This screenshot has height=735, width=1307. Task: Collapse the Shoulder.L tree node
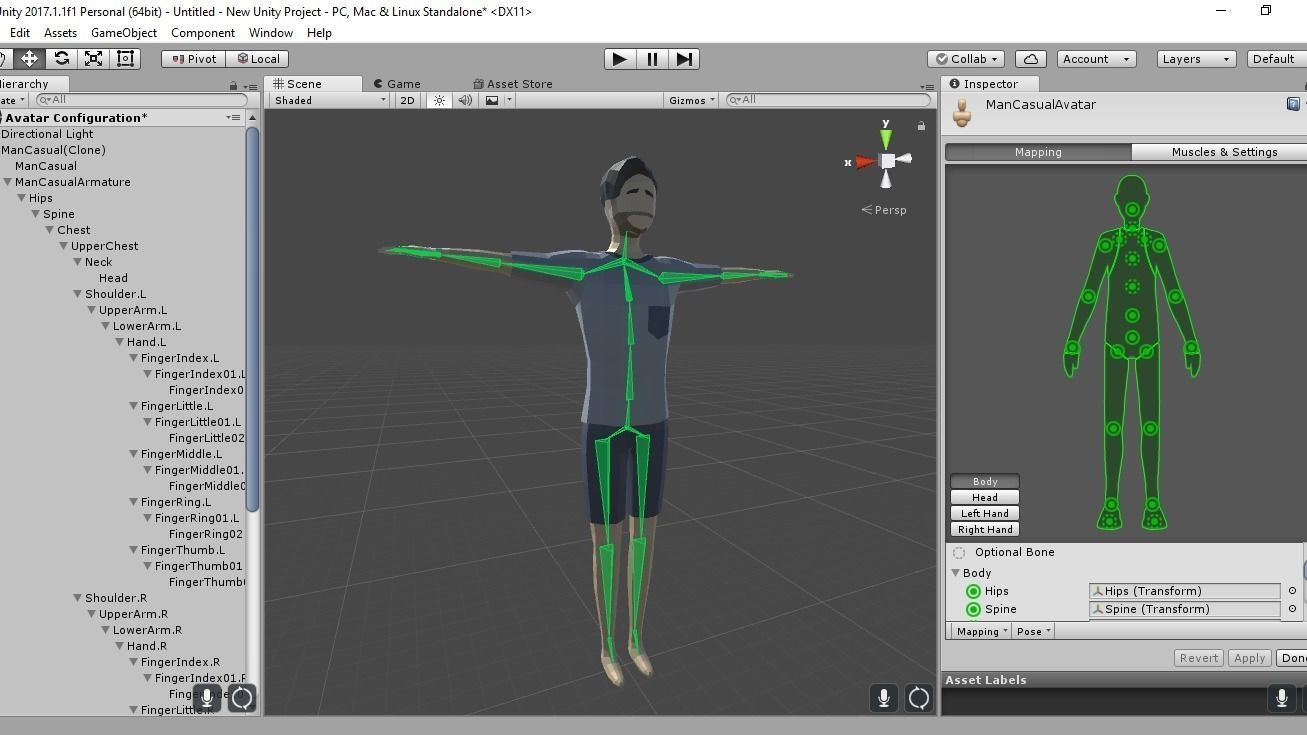[78, 294]
